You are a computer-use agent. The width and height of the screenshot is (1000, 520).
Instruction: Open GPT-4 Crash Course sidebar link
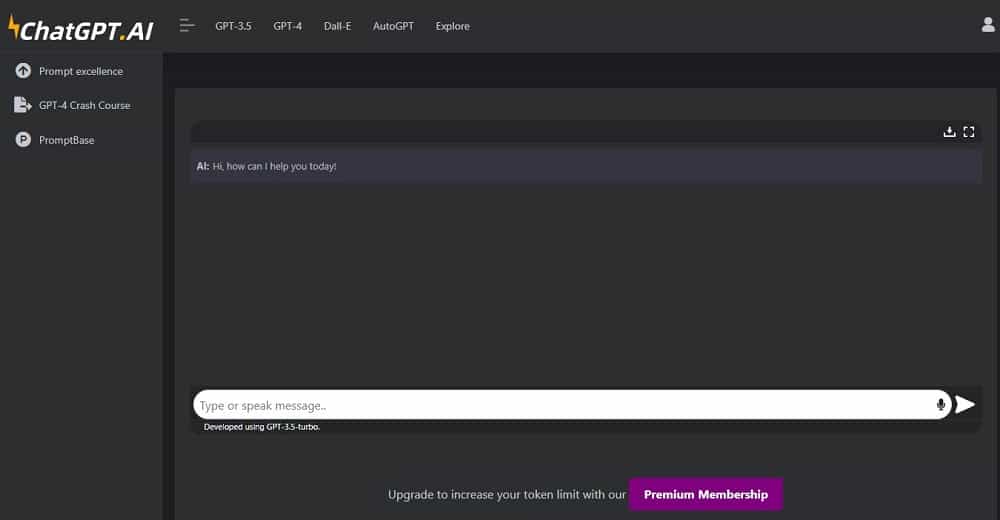pyautogui.click(x=85, y=105)
